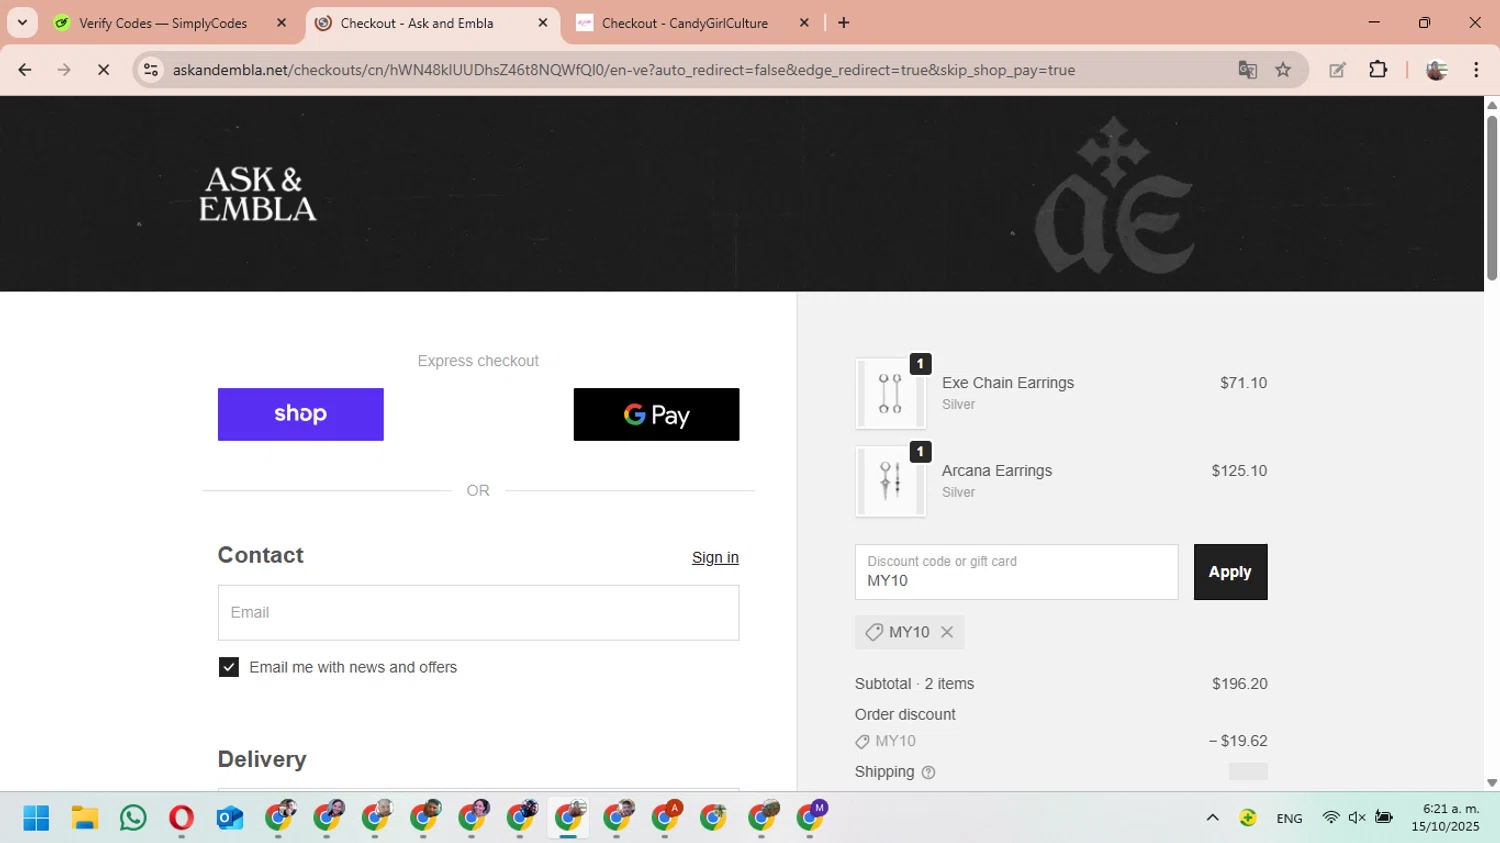The width and height of the screenshot is (1500, 843).
Task: Open the extensions puzzle icon
Action: [x=1378, y=70]
